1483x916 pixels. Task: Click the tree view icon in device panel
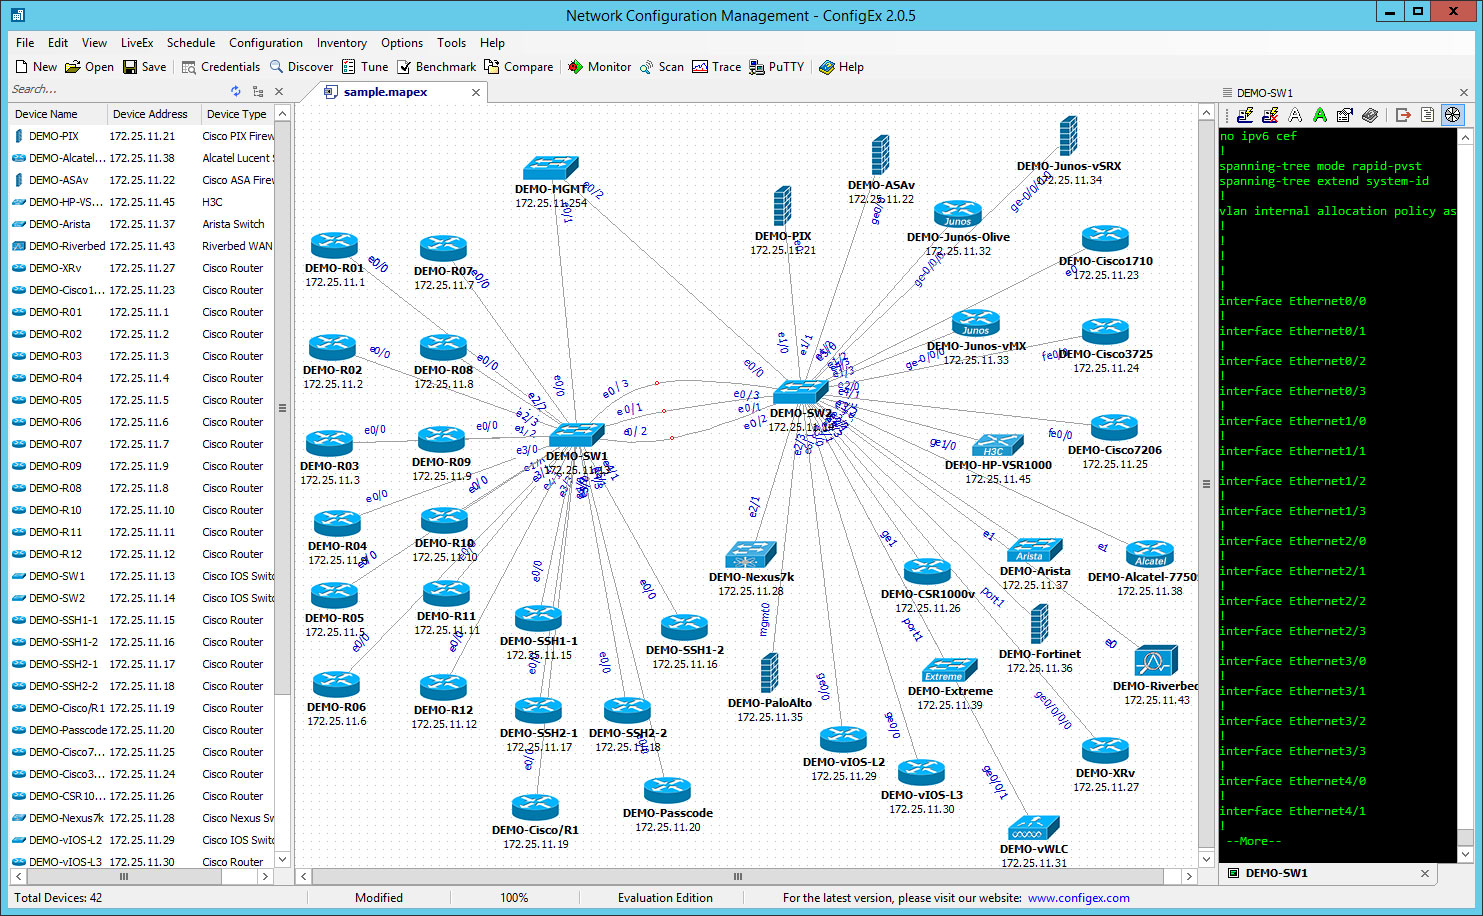(258, 91)
